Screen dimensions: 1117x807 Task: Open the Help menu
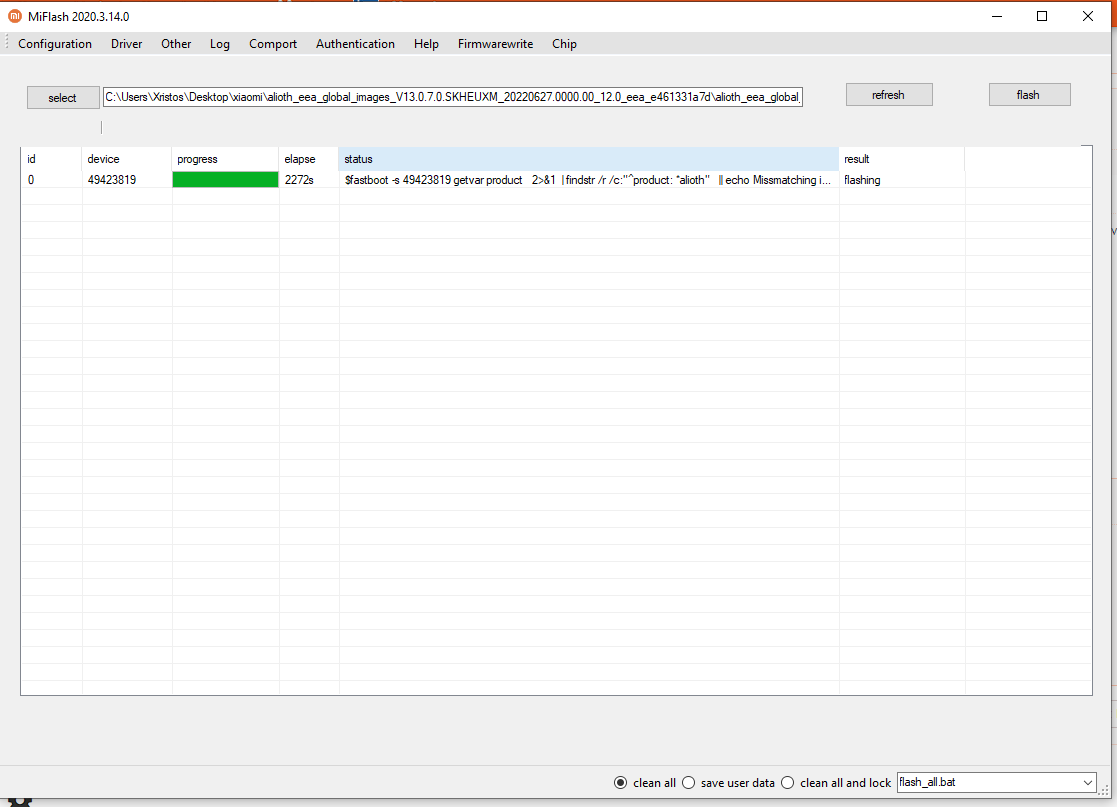[426, 43]
